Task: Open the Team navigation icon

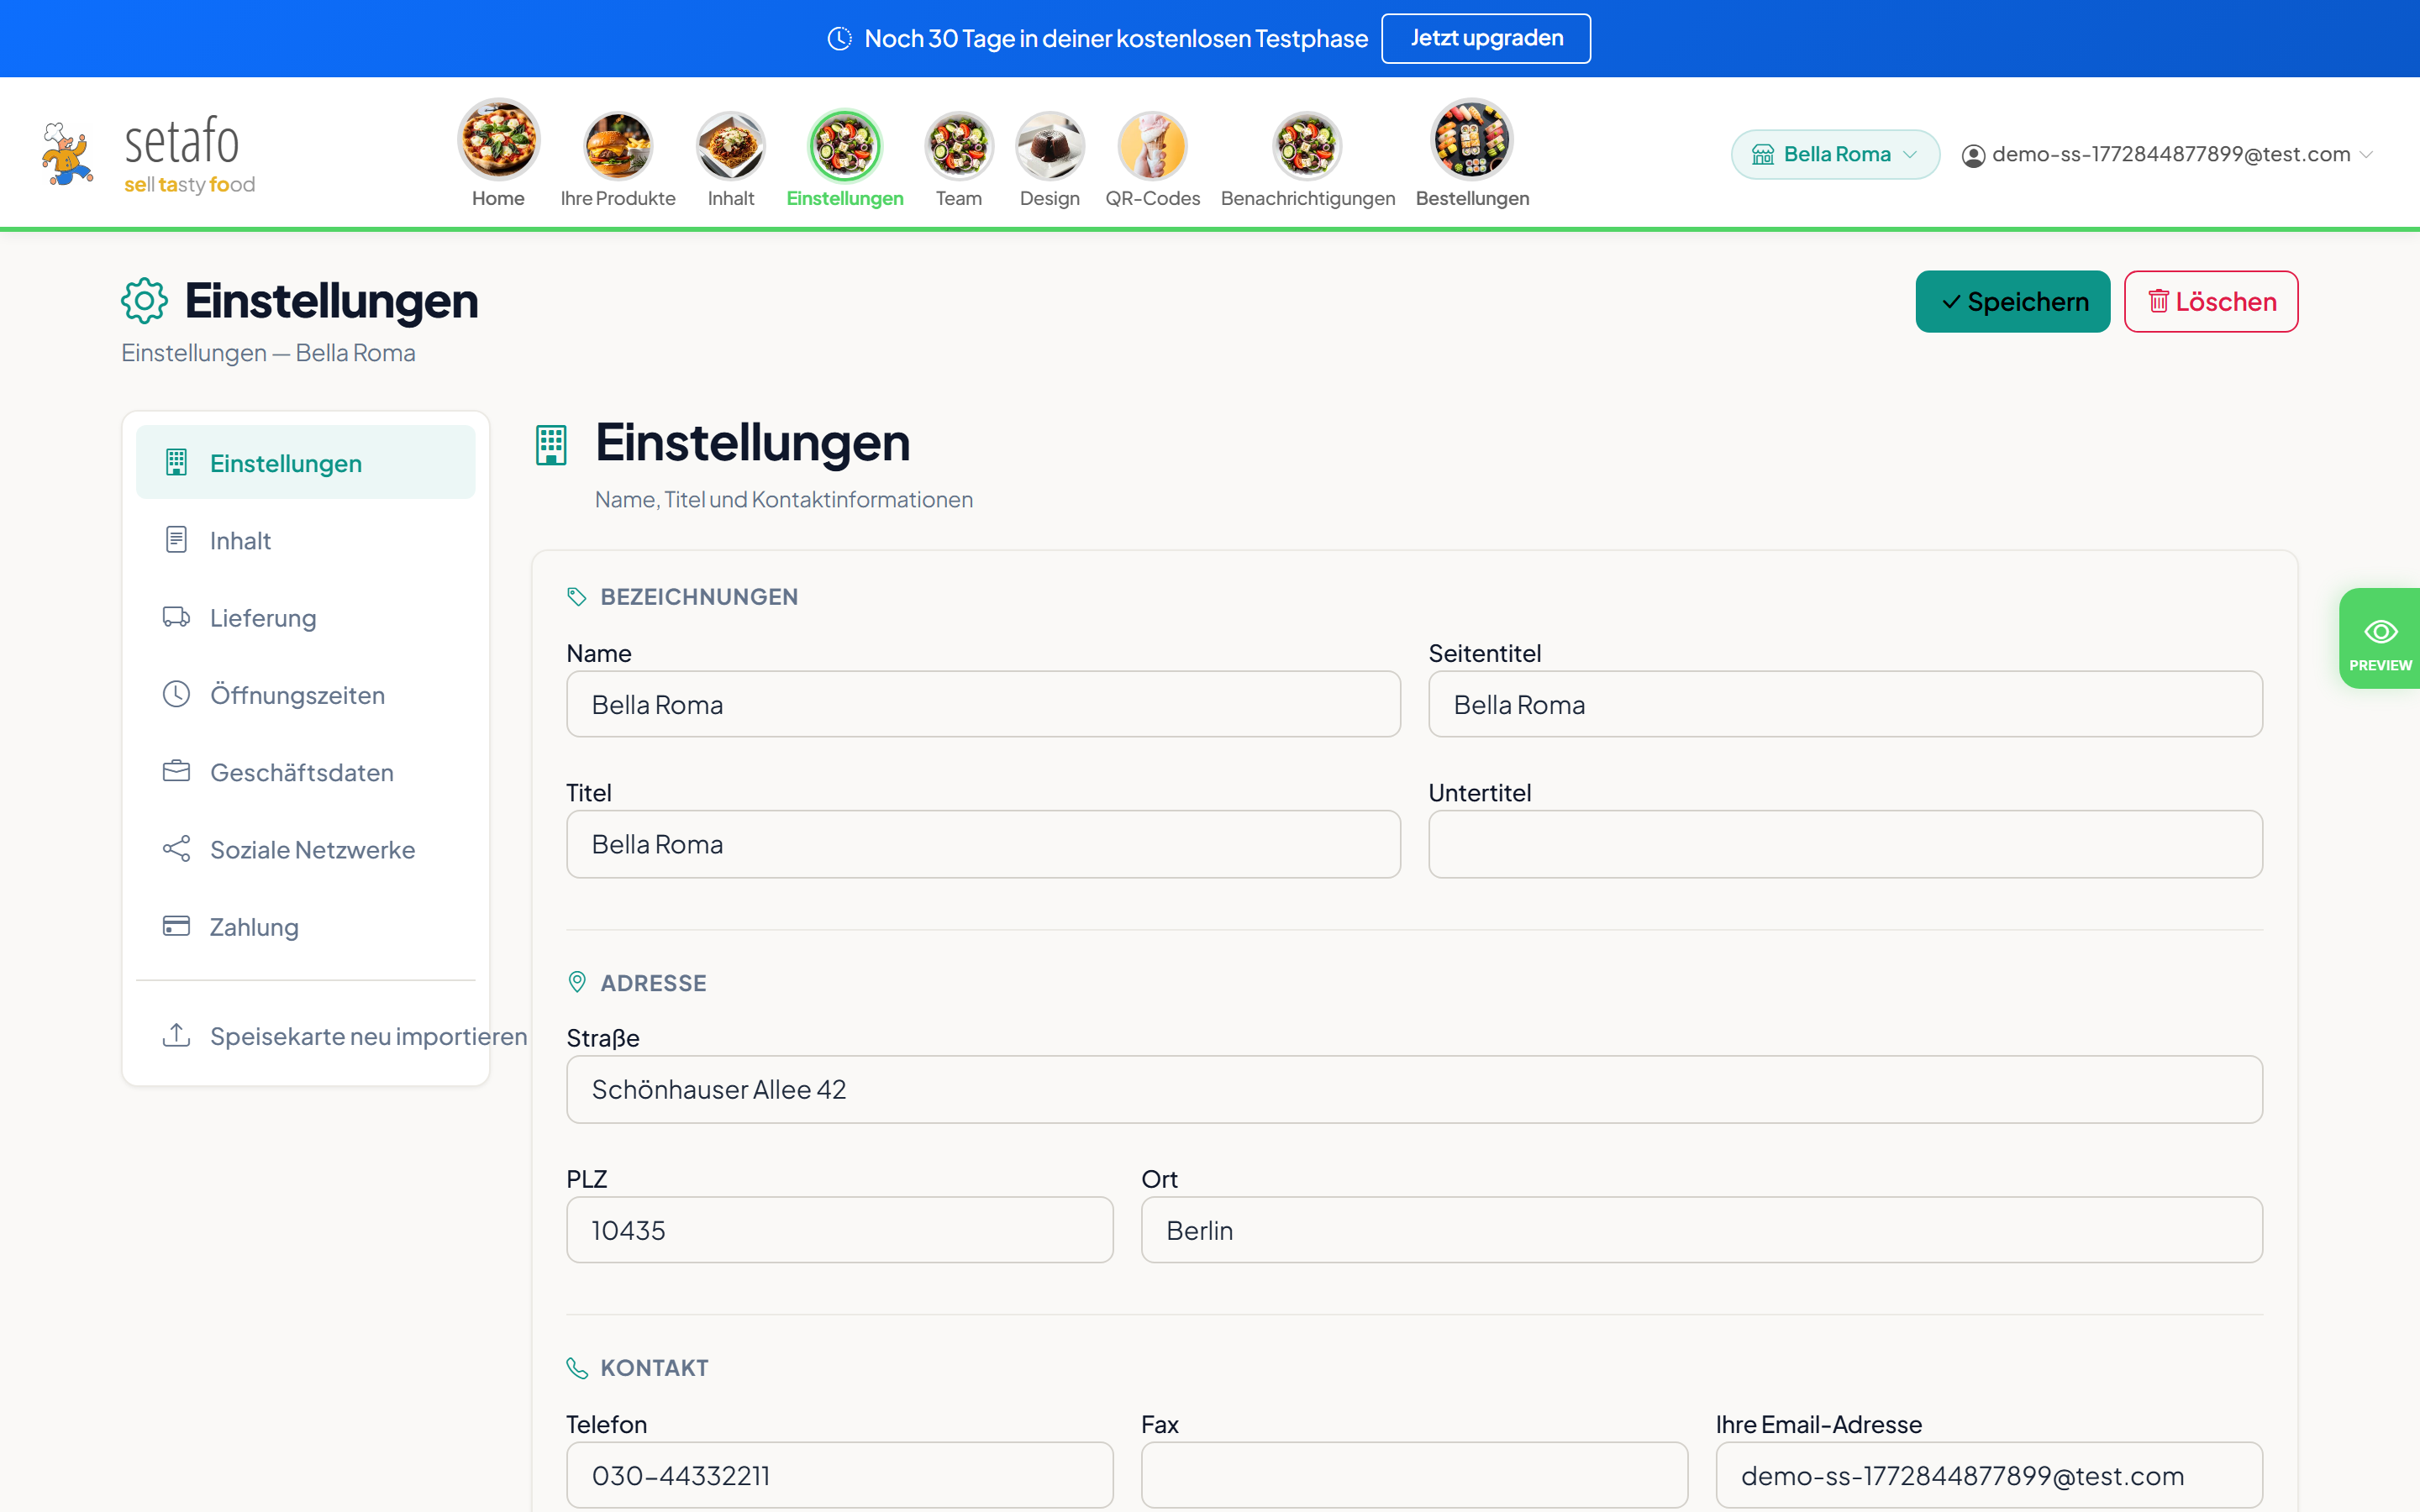Action: 958,146
